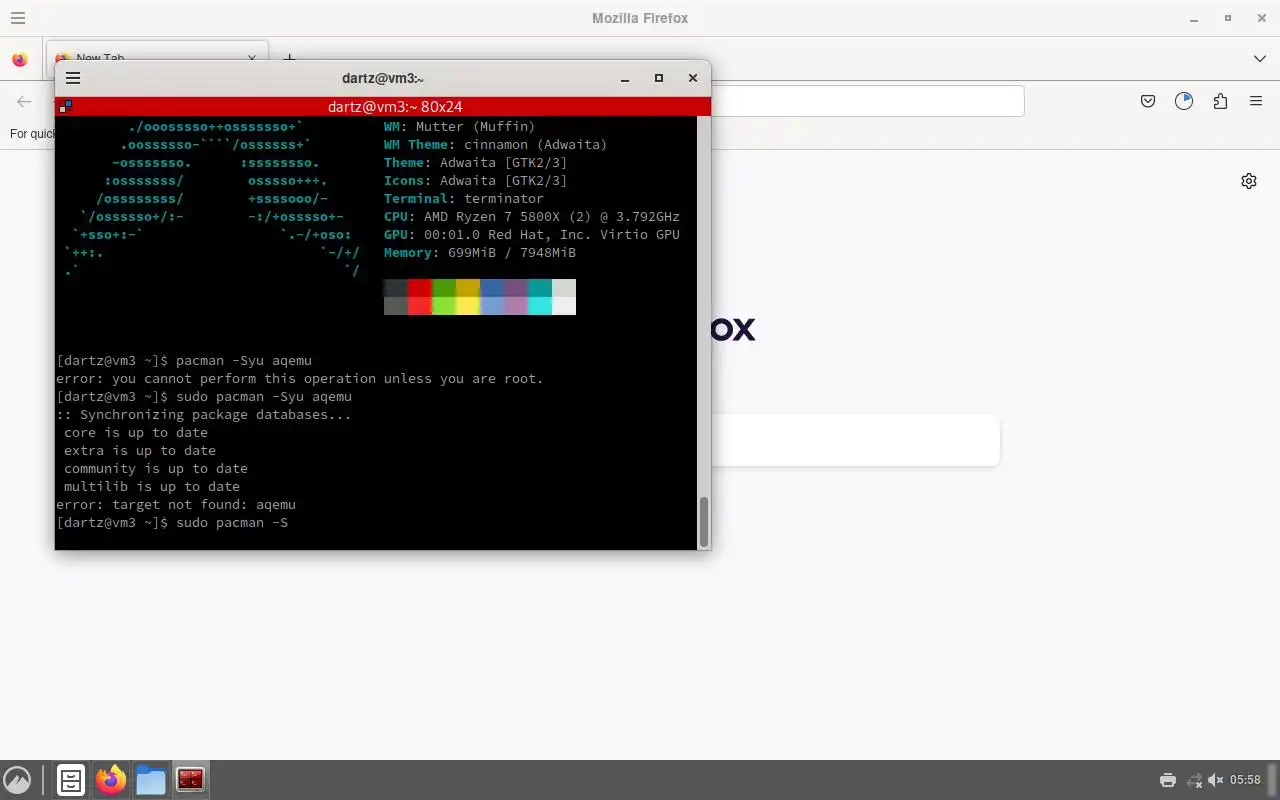
Task: Open Firefox's toolbar hamburger menu
Action: point(1256,101)
